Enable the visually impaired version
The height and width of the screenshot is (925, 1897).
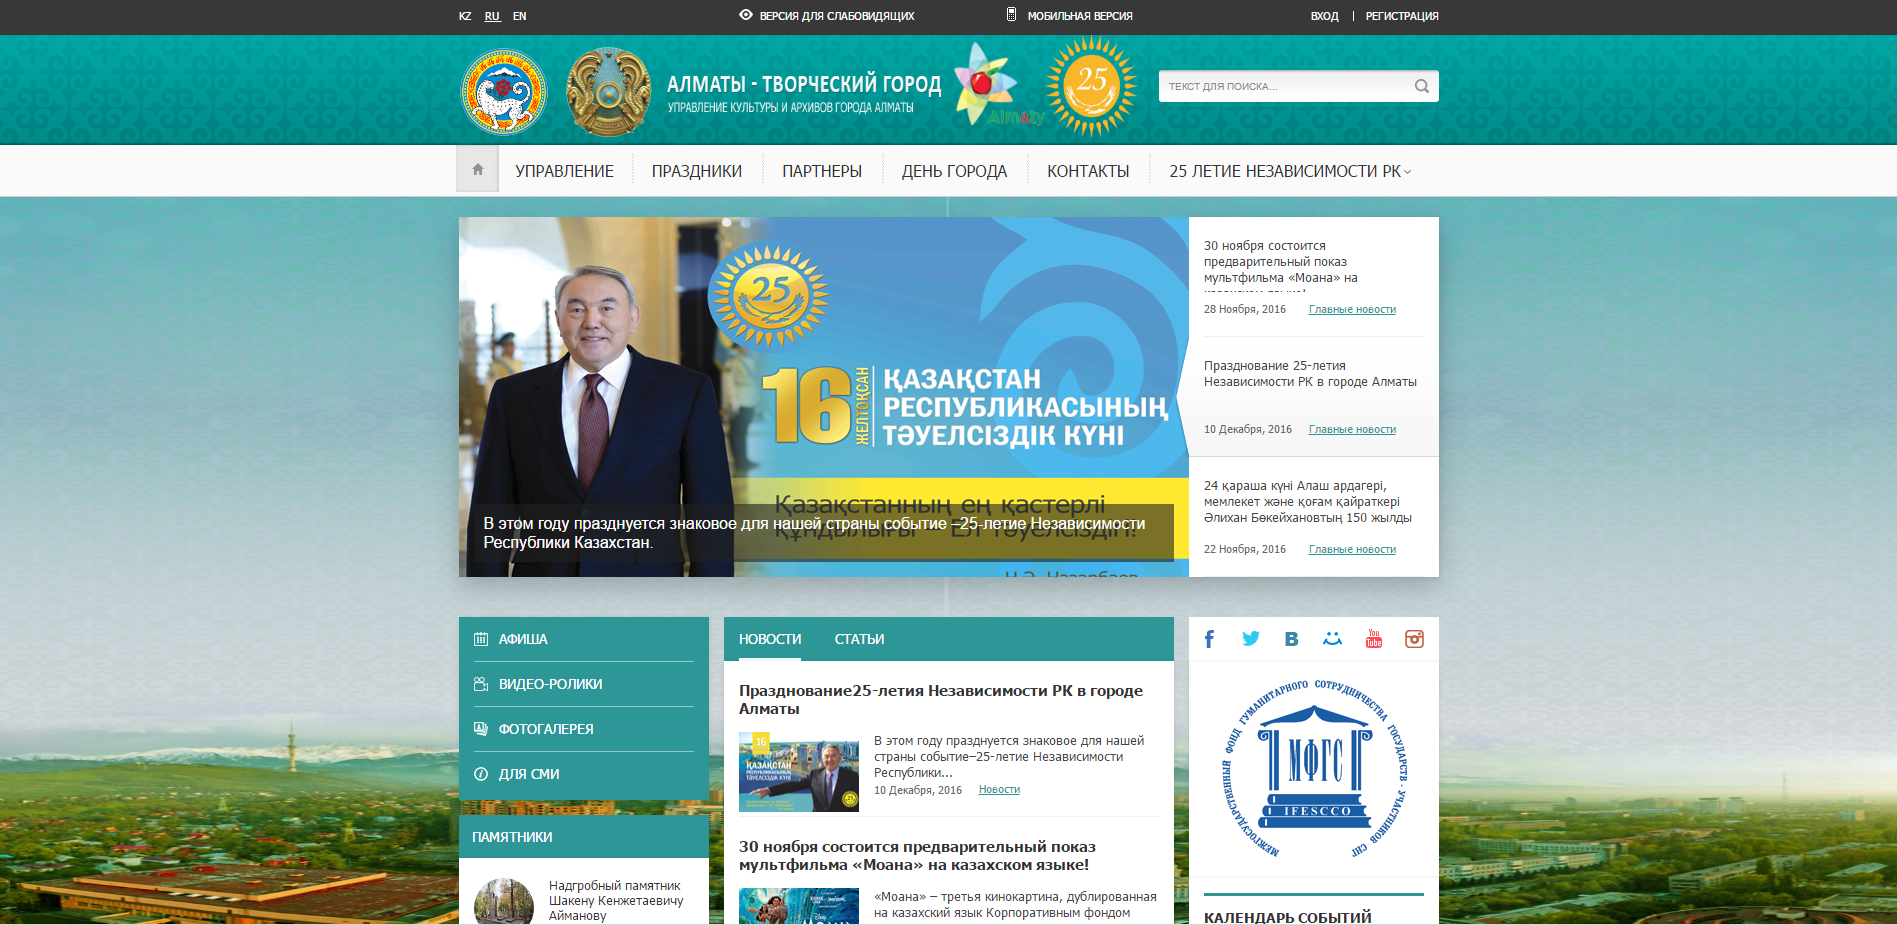tap(826, 16)
